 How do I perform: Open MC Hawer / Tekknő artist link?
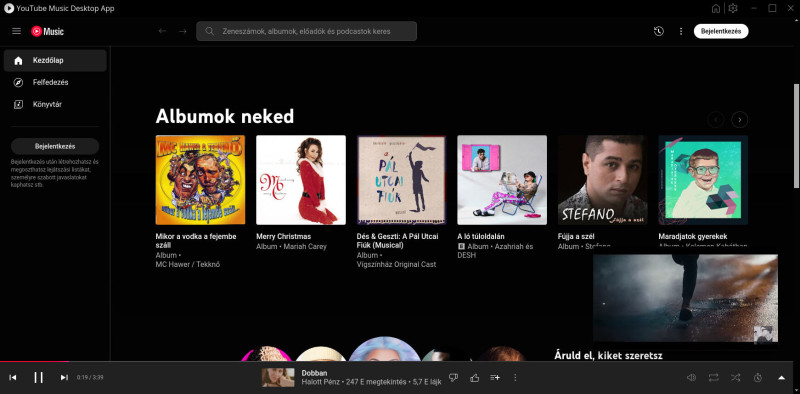(188, 264)
